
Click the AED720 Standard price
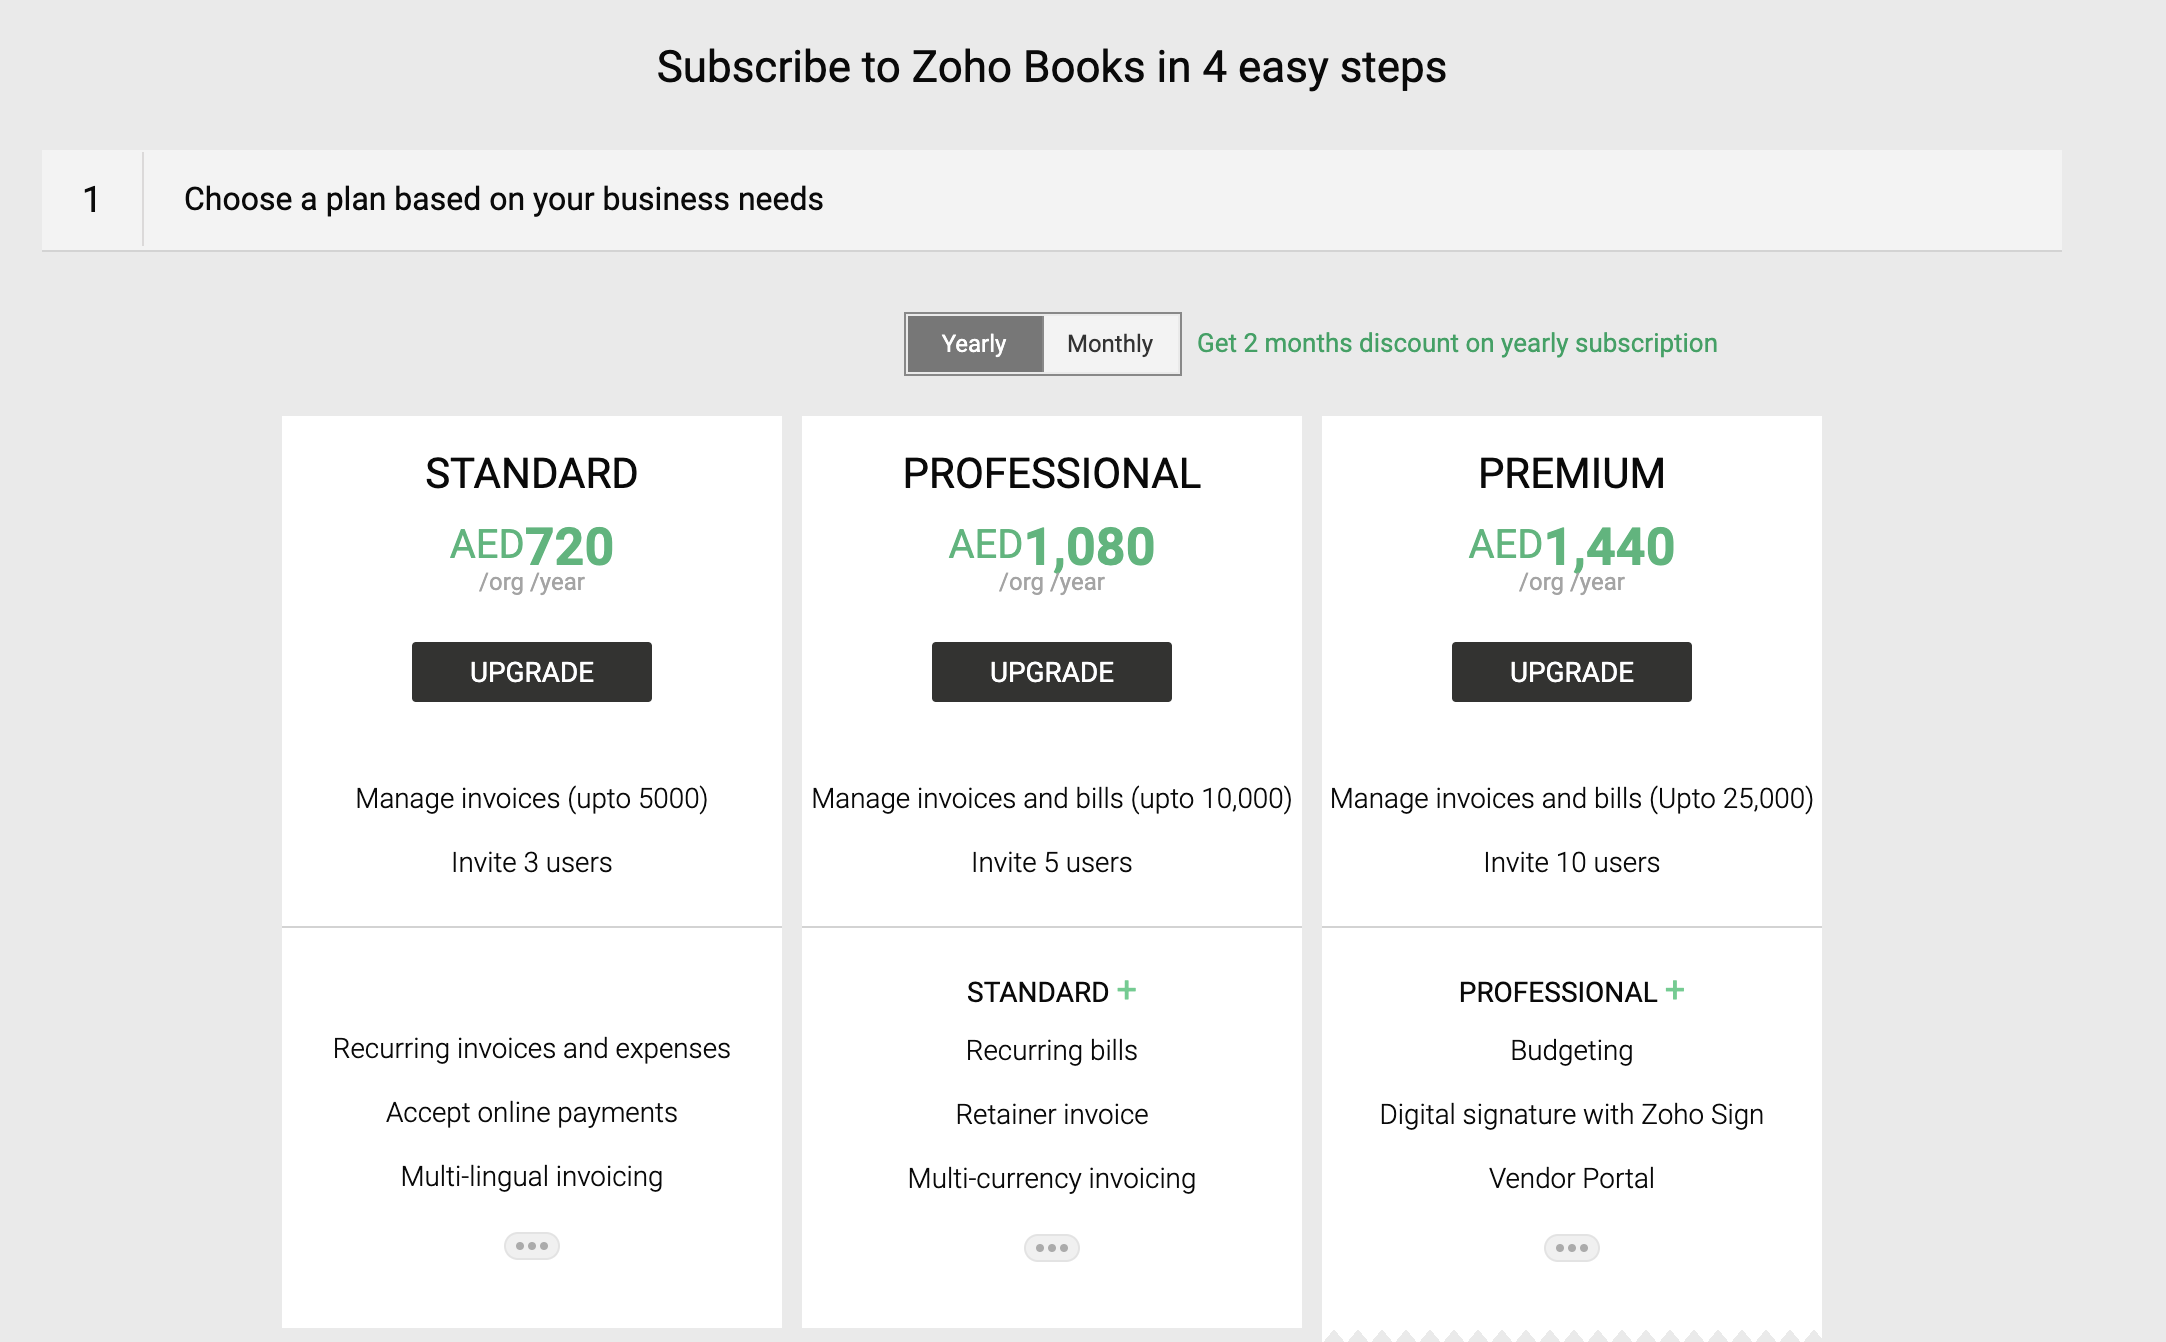point(531,546)
